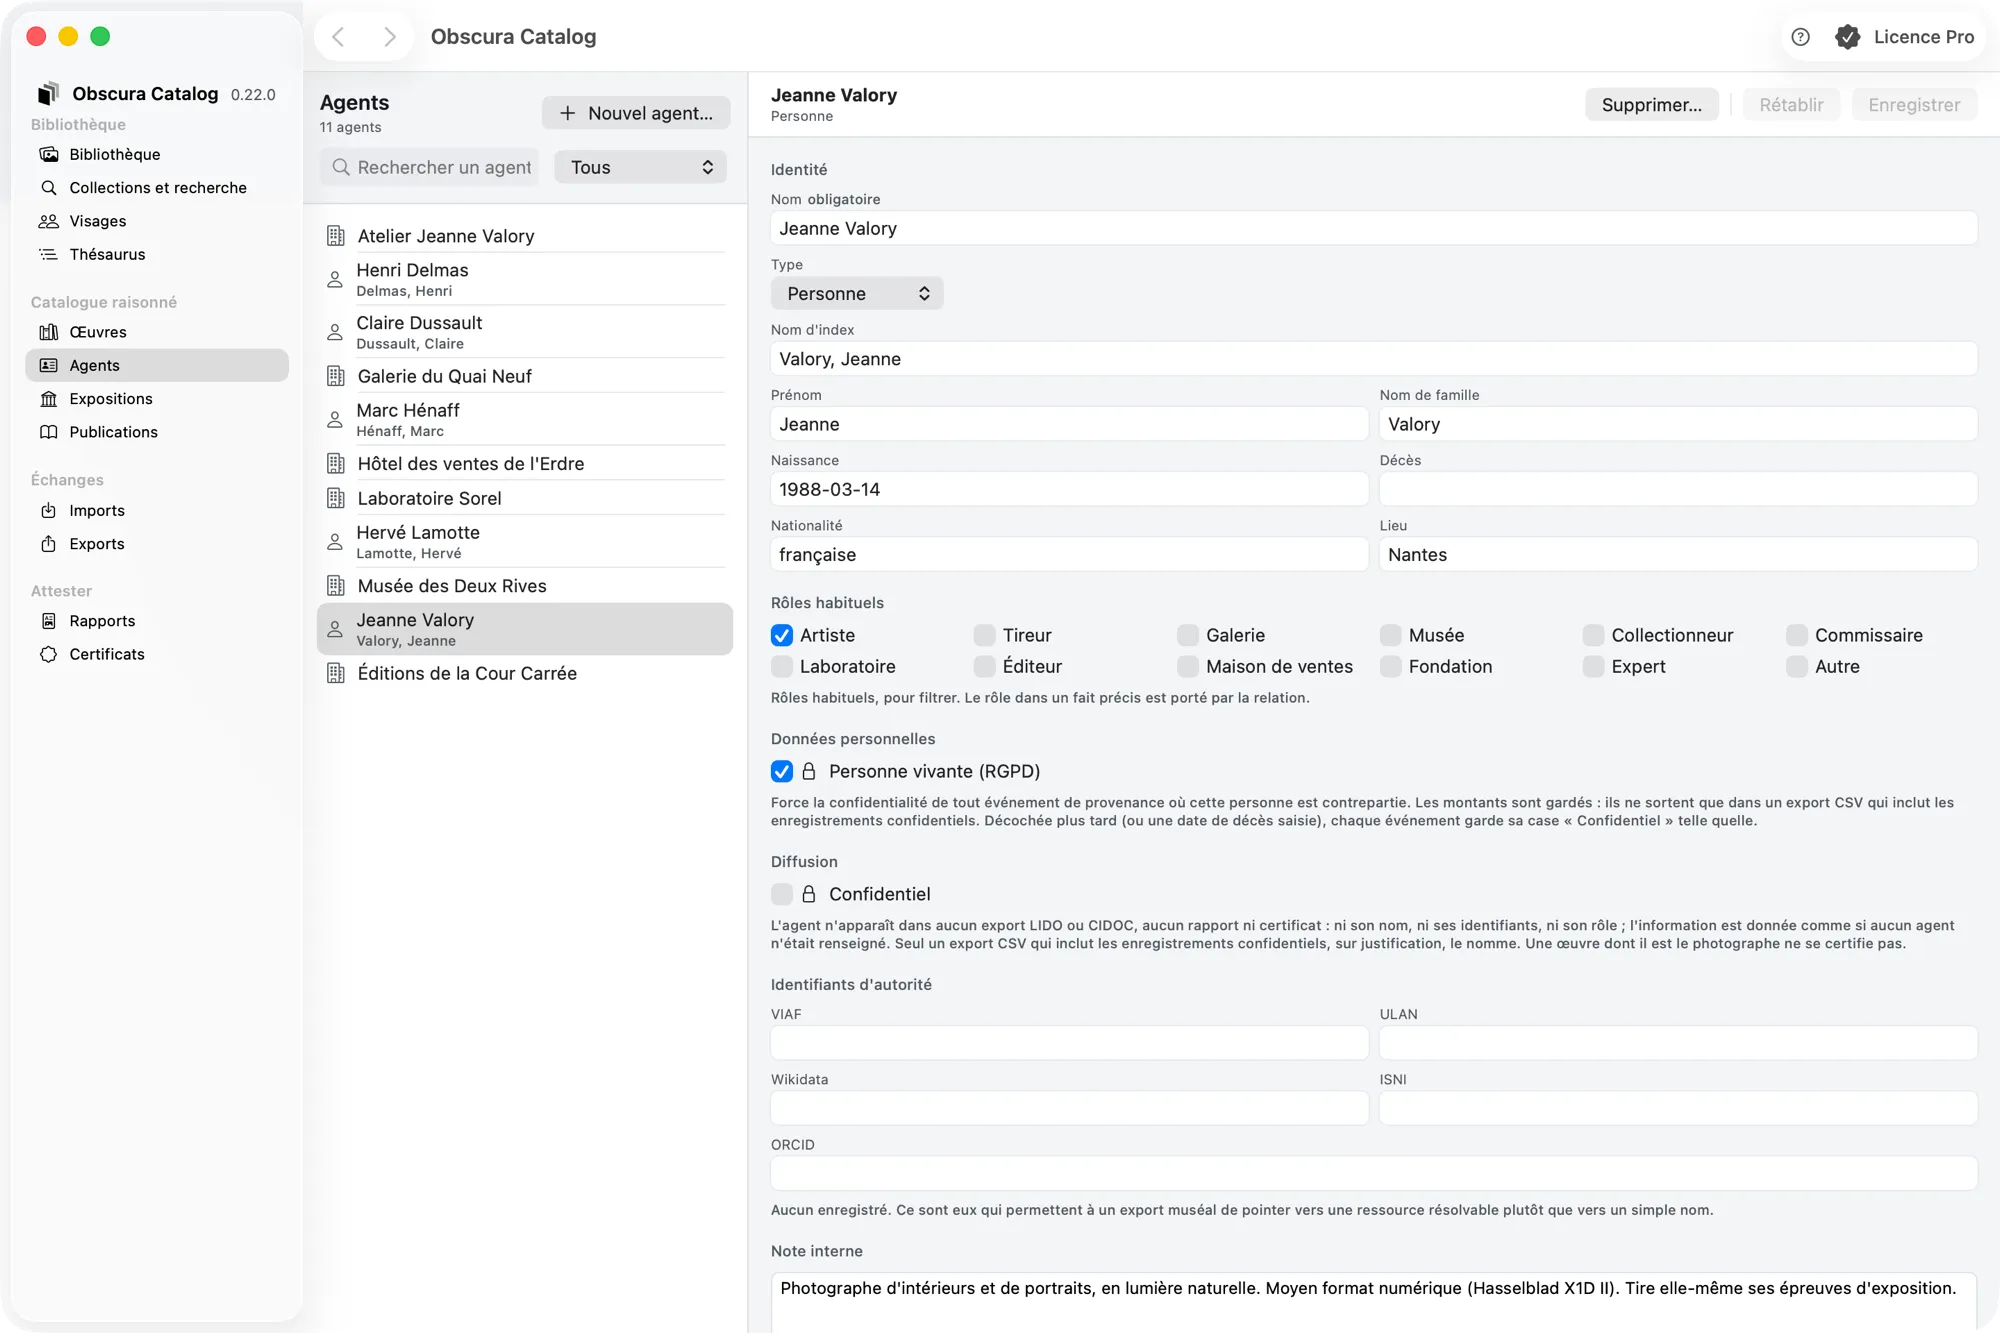Click the Expositions building icon
Image resolution: width=2000 pixels, height=1333 pixels.
(x=48, y=398)
